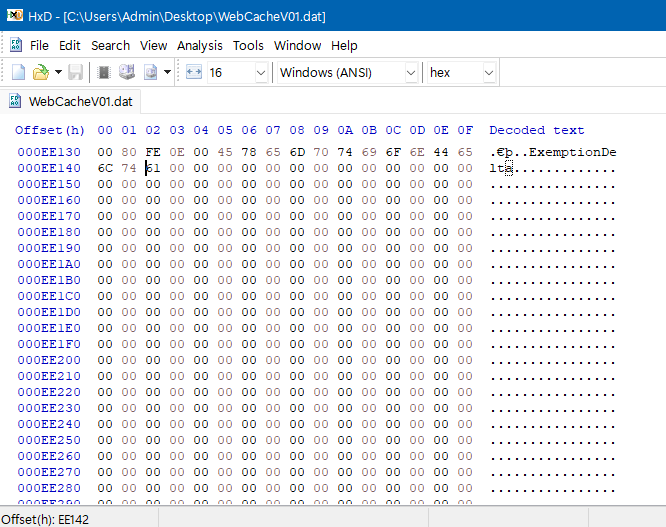Open the Analysis menu
Viewport: 666px width, 527px height.
[x=200, y=45]
